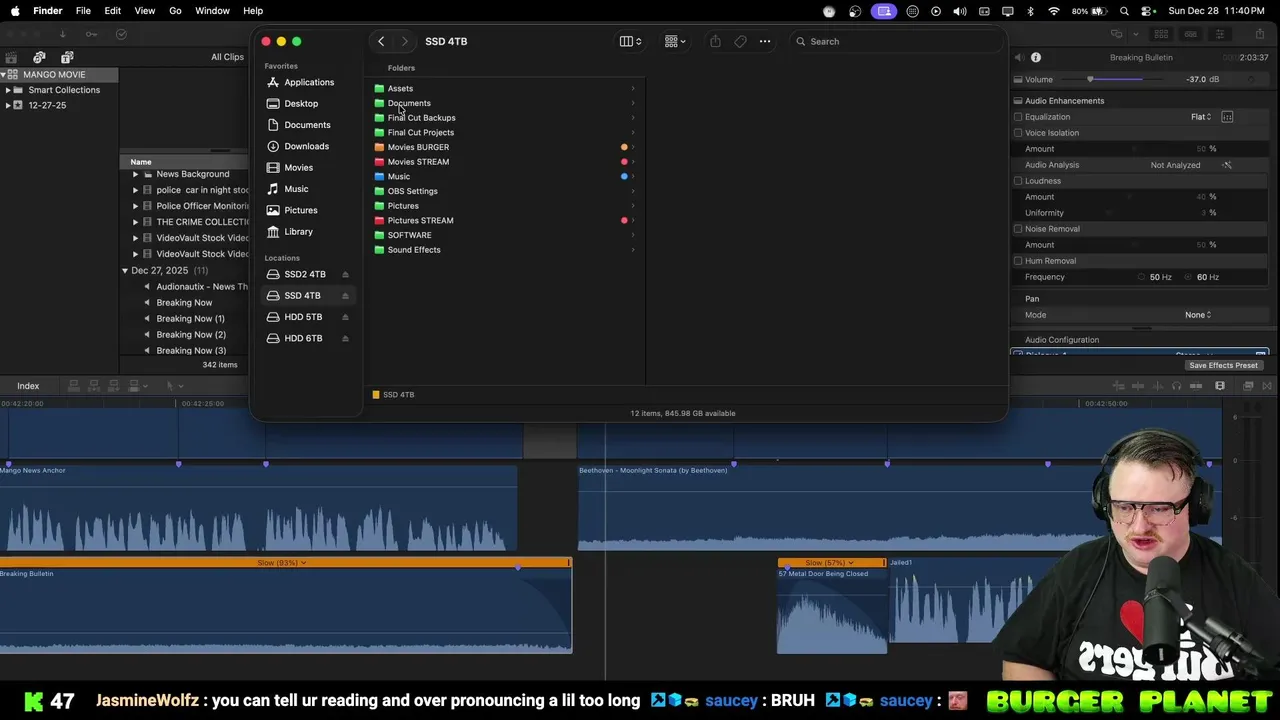Go back in Finder window
The width and height of the screenshot is (1280, 720).
[x=381, y=41]
